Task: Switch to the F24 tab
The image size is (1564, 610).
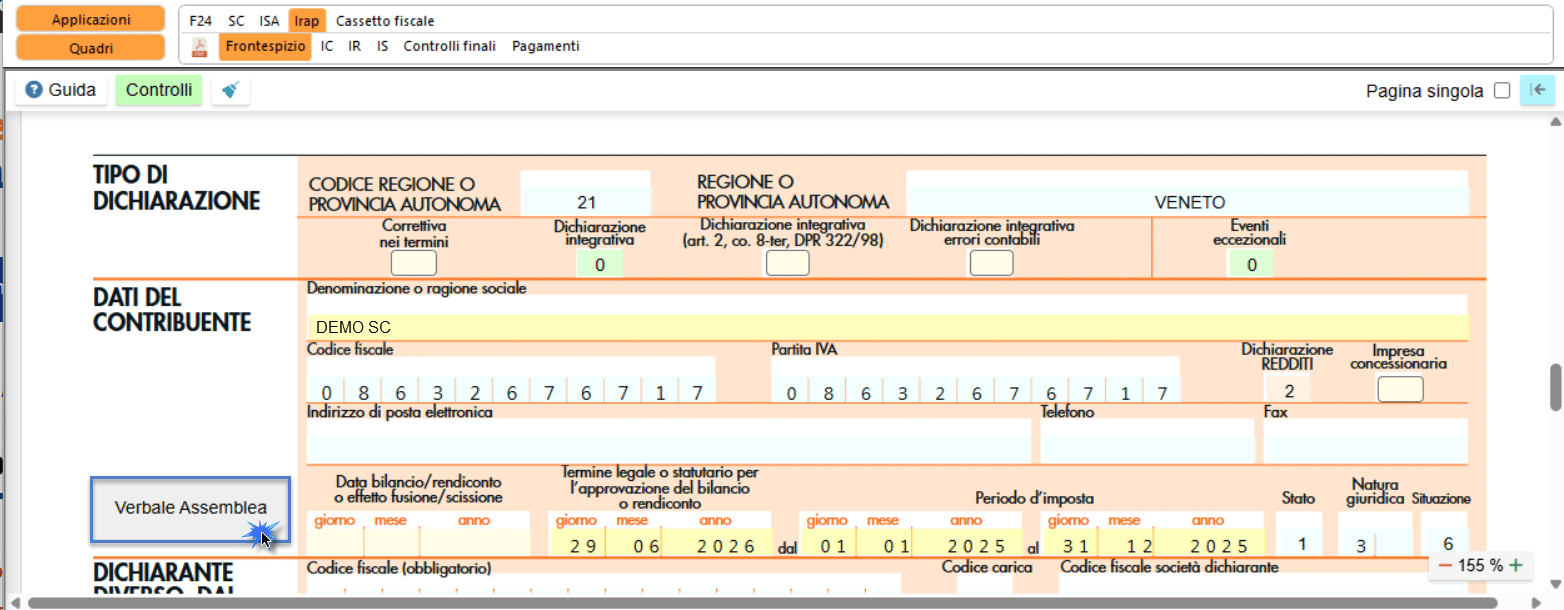Action: 200,20
